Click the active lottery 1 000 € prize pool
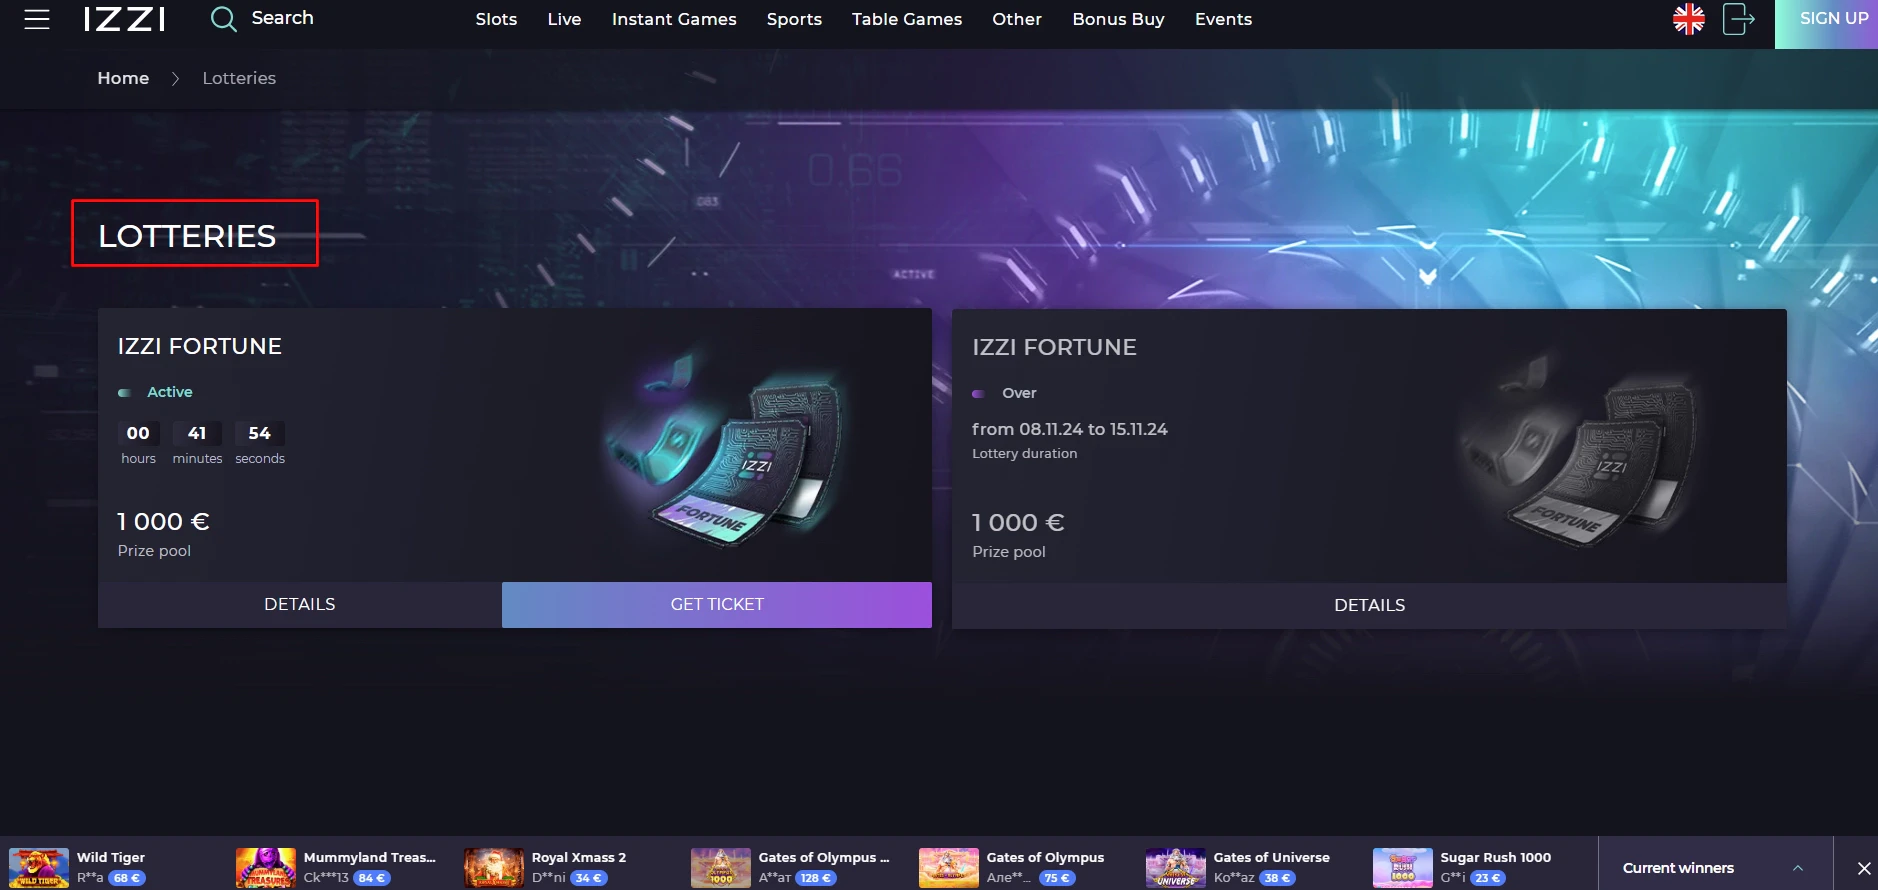The height and width of the screenshot is (890, 1878). 163,522
